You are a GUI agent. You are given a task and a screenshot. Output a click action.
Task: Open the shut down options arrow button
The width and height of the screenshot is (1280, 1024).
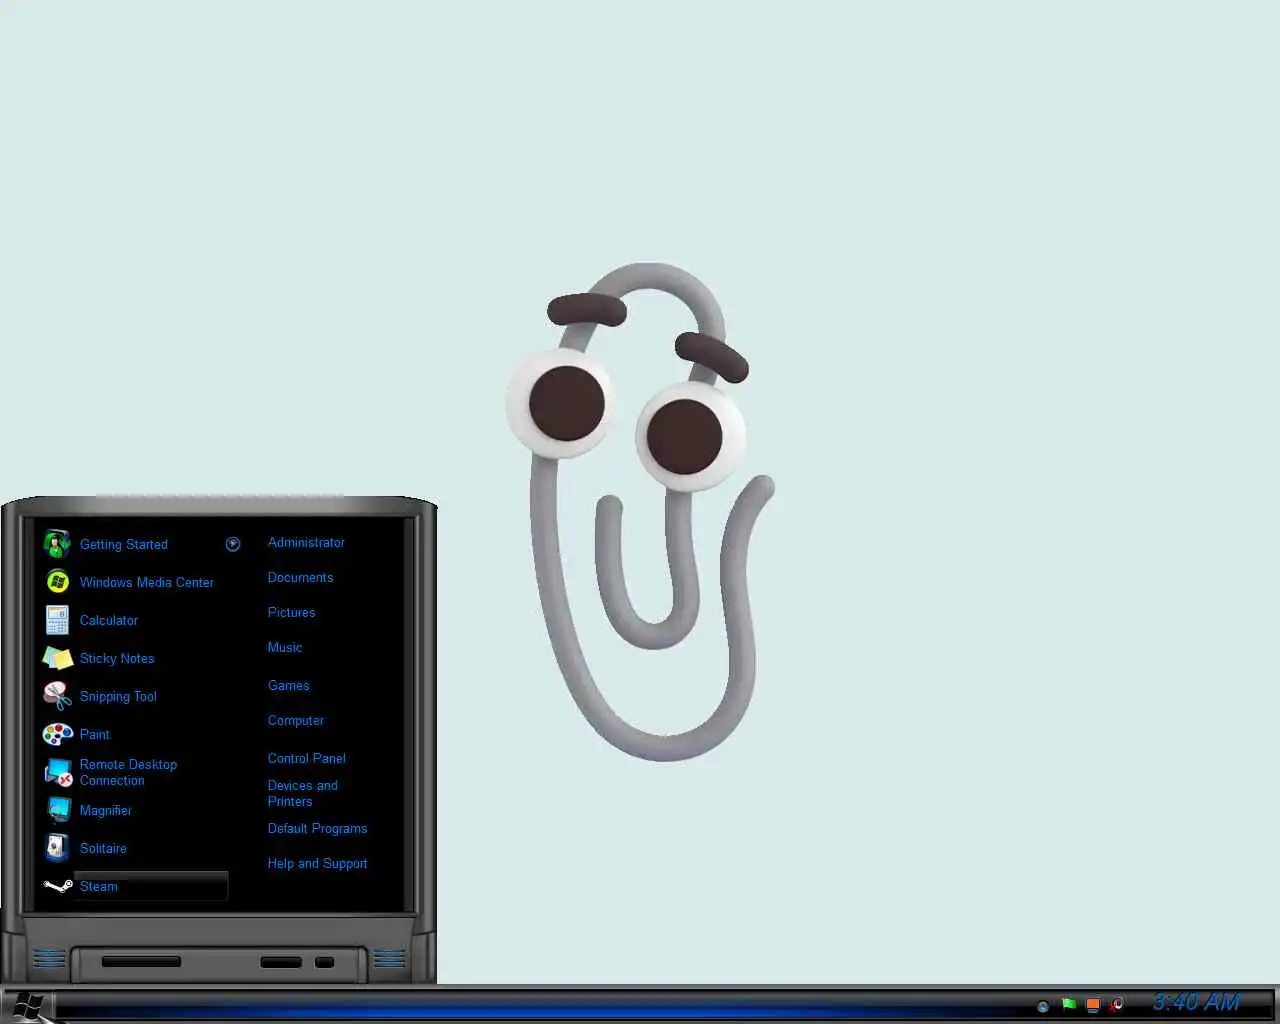[x=324, y=962]
